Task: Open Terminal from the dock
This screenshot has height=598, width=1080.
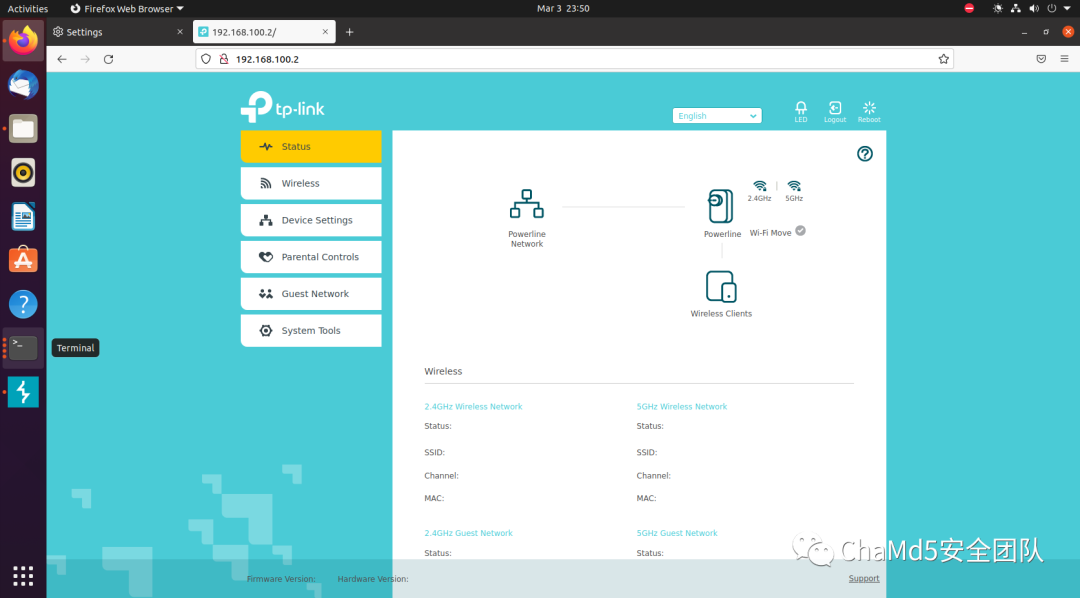Action: click(23, 348)
